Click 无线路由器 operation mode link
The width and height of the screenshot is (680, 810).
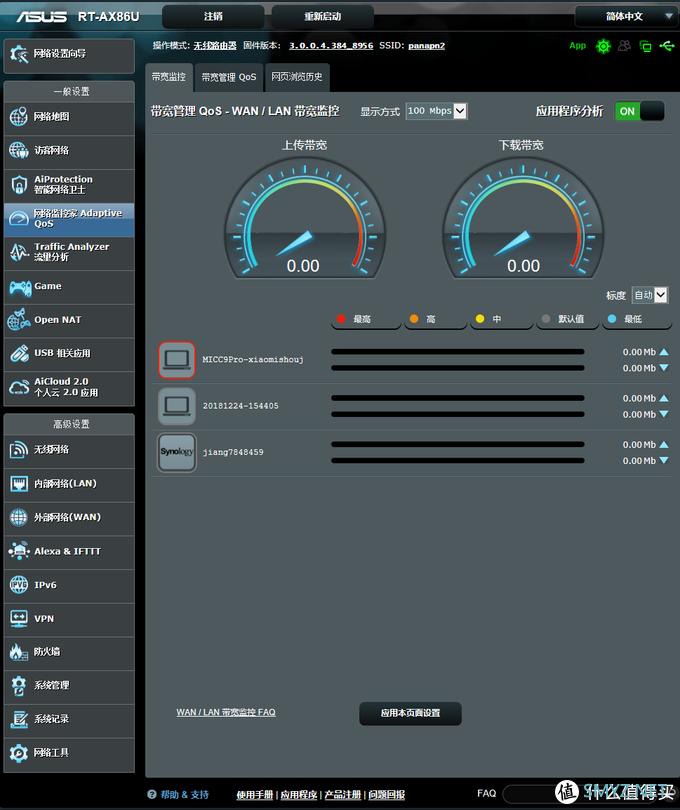tap(215, 45)
